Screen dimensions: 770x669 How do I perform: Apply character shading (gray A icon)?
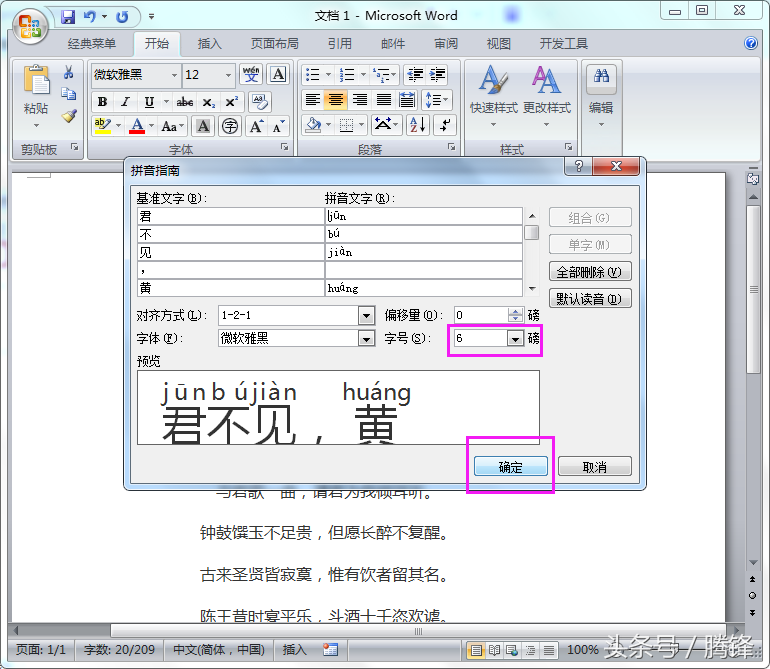pos(203,126)
